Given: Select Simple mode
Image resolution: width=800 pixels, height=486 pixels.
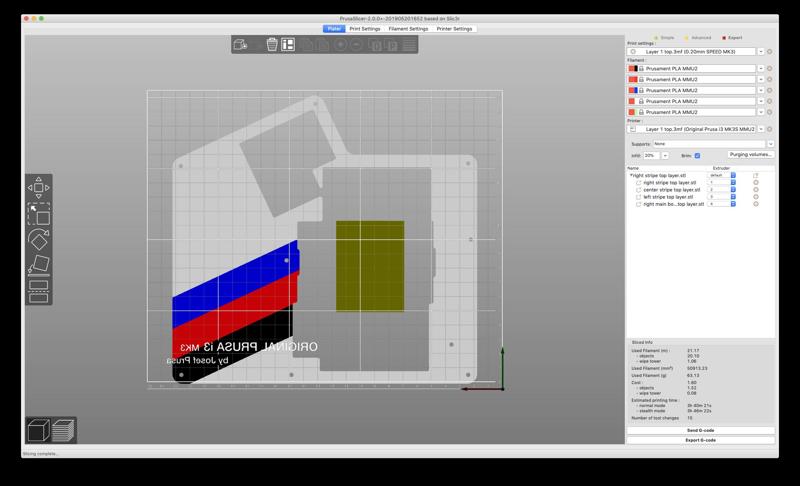Looking at the screenshot, I should 664,38.
